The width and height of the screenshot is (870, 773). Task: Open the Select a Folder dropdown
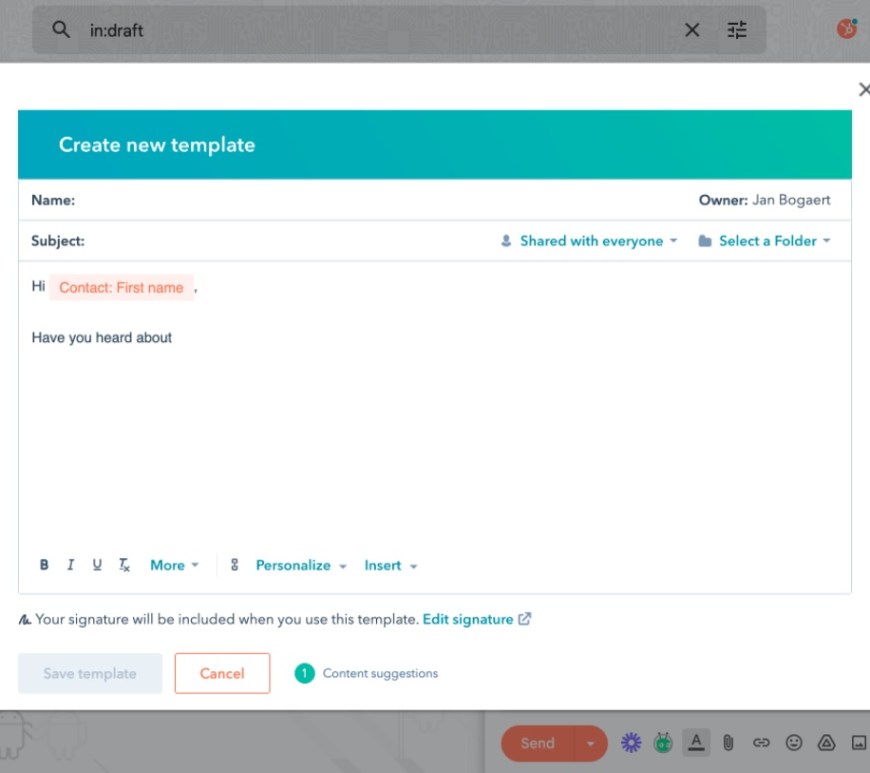tap(765, 241)
